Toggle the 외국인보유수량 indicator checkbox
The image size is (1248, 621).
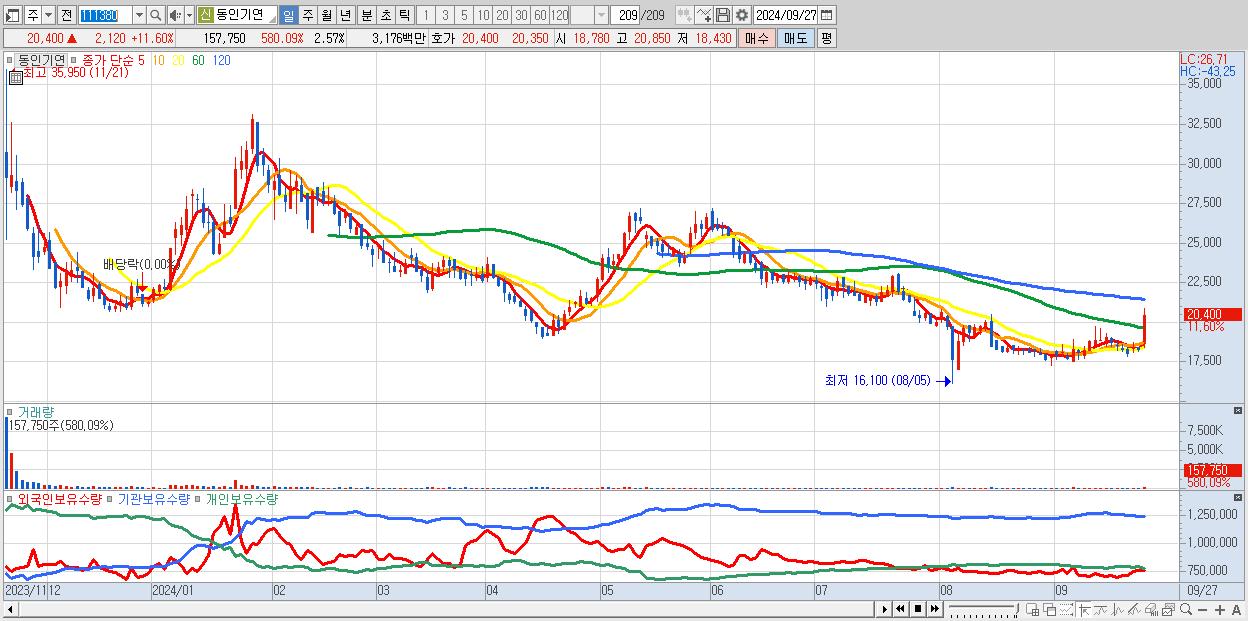click(x=10, y=498)
